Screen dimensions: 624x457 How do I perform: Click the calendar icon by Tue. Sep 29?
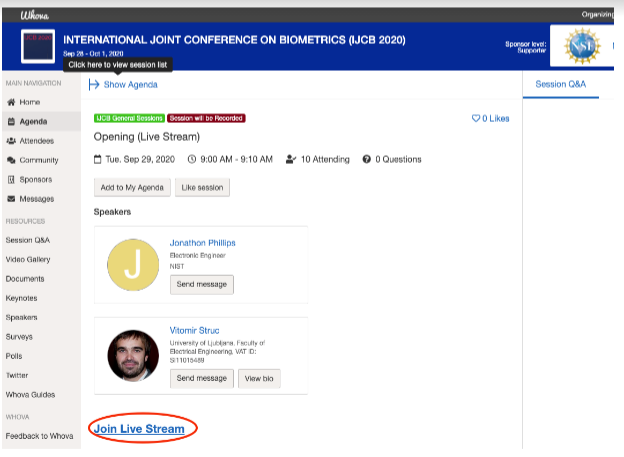click(x=98, y=159)
